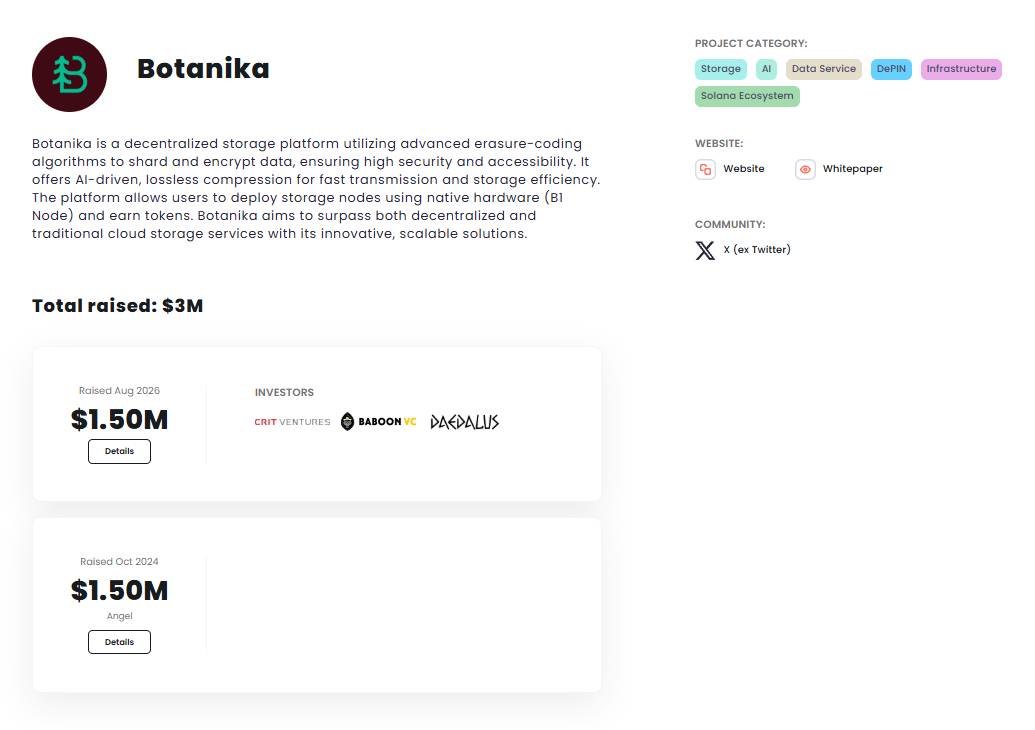Click the $1.50M amount raised Aug 2026
The width and height of the screenshot is (1035, 730).
[x=119, y=420]
